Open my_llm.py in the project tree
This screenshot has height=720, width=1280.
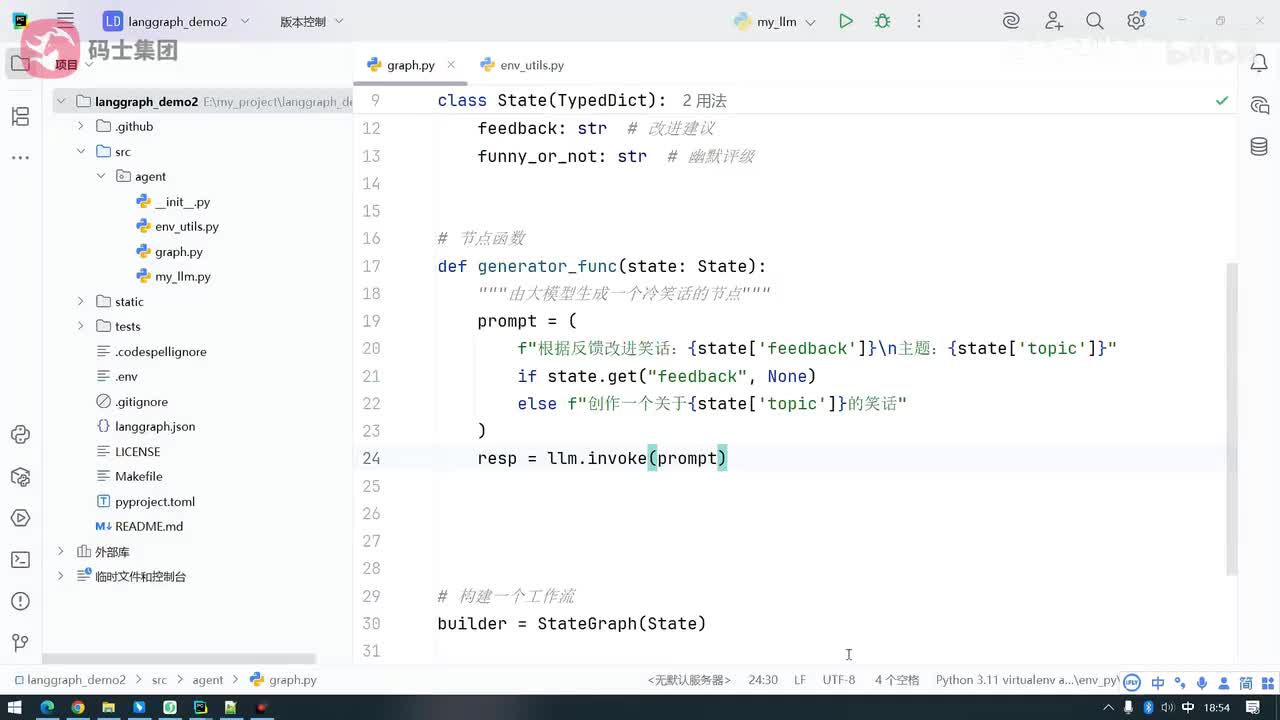[x=182, y=277]
